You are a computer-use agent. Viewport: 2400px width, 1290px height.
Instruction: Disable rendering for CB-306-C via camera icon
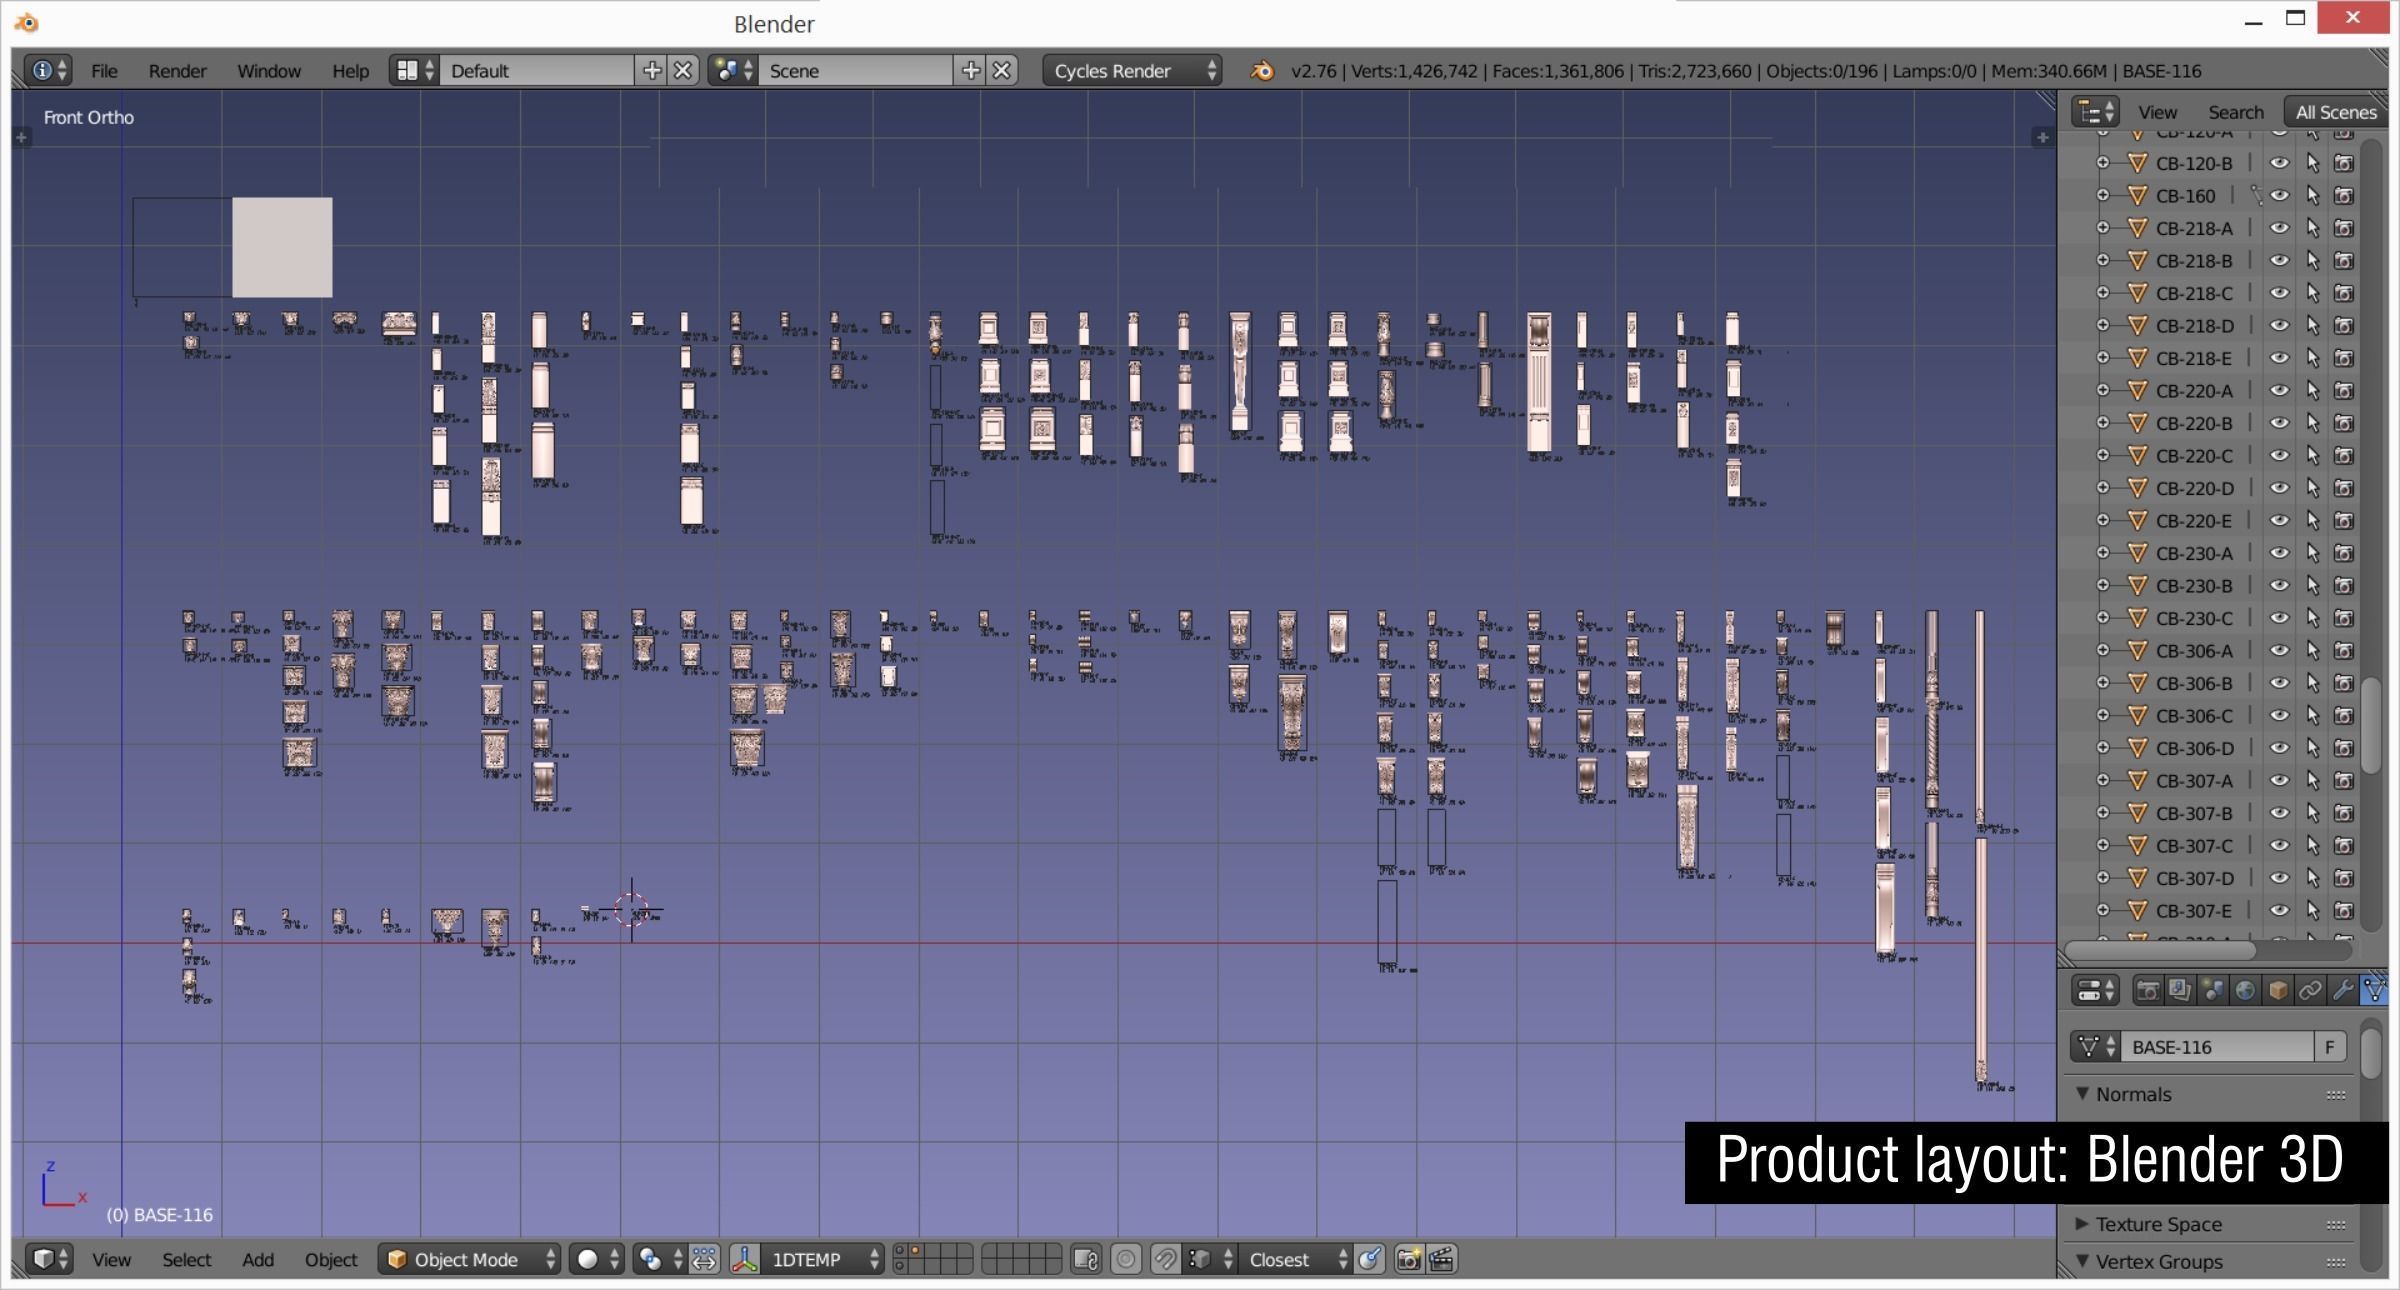pyautogui.click(x=2344, y=716)
